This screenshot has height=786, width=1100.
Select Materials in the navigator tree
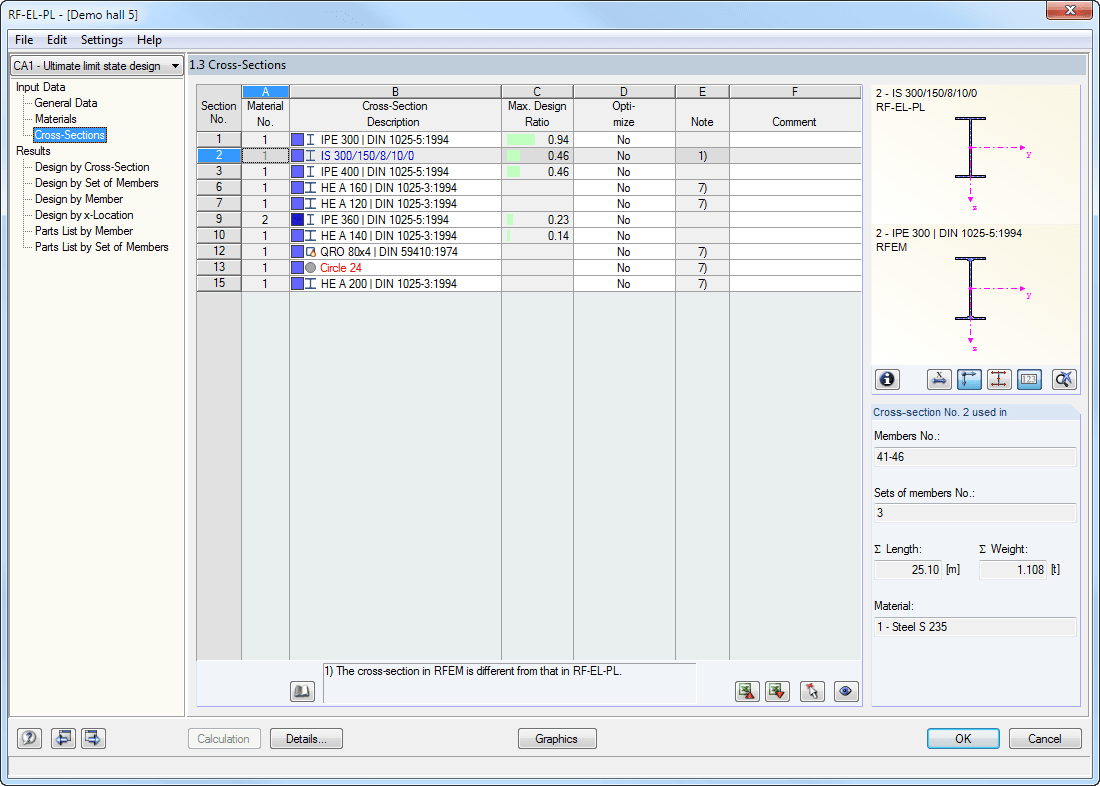pos(55,119)
